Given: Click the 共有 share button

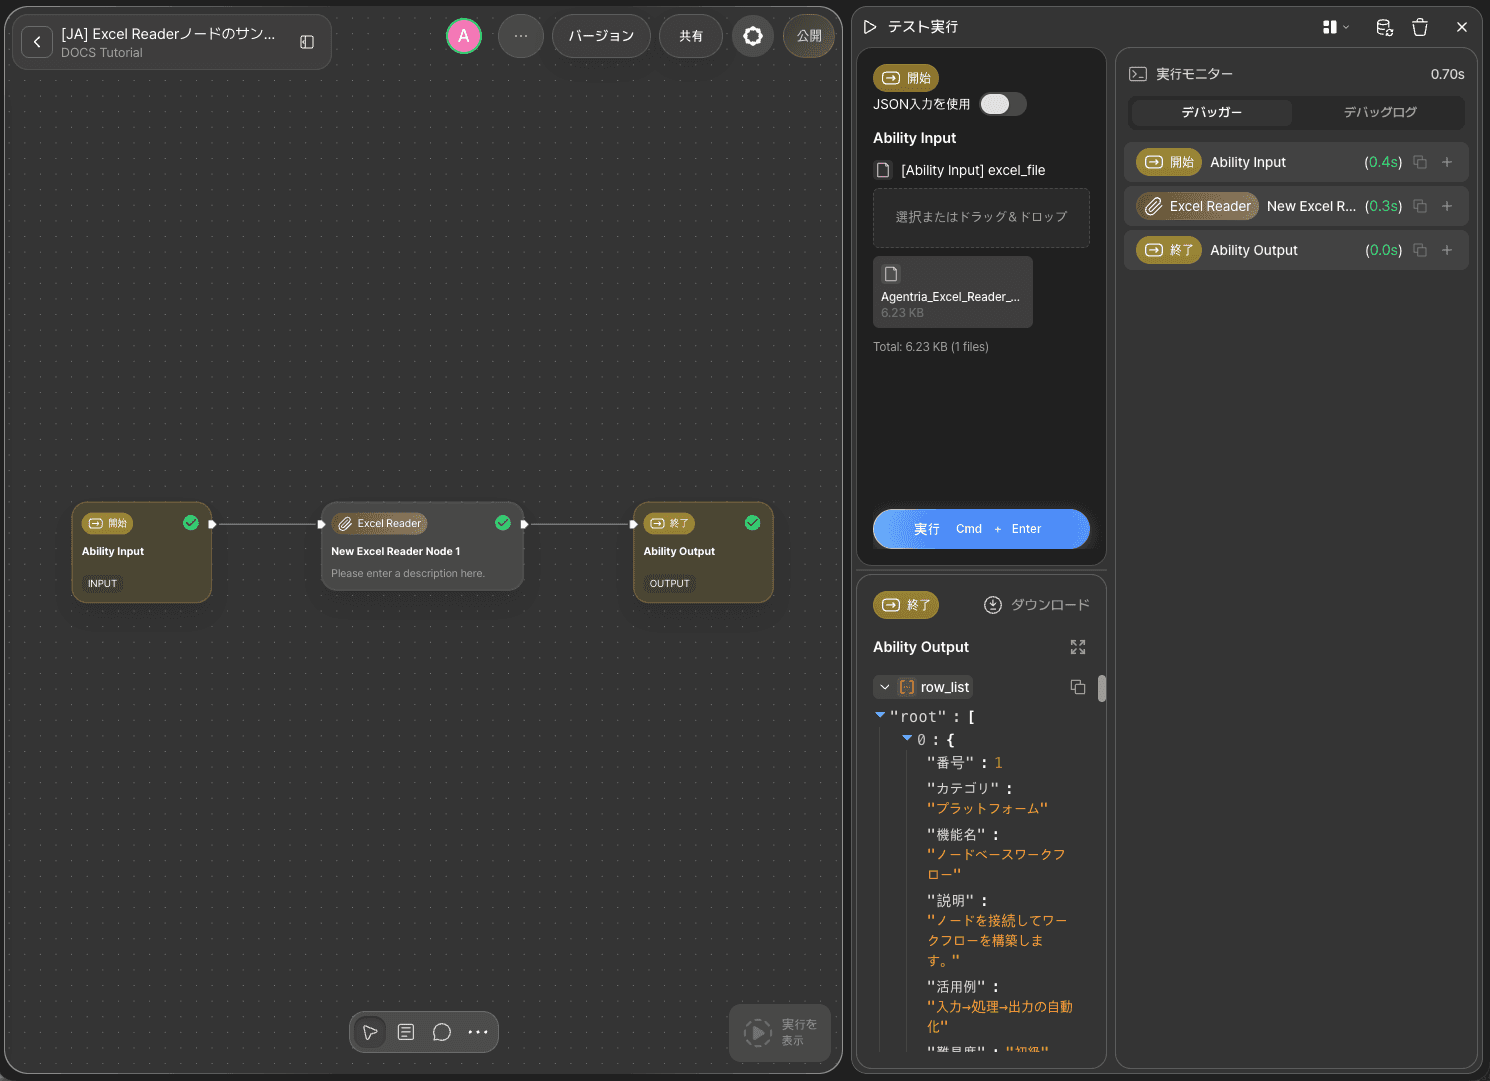Looking at the screenshot, I should click(x=691, y=36).
